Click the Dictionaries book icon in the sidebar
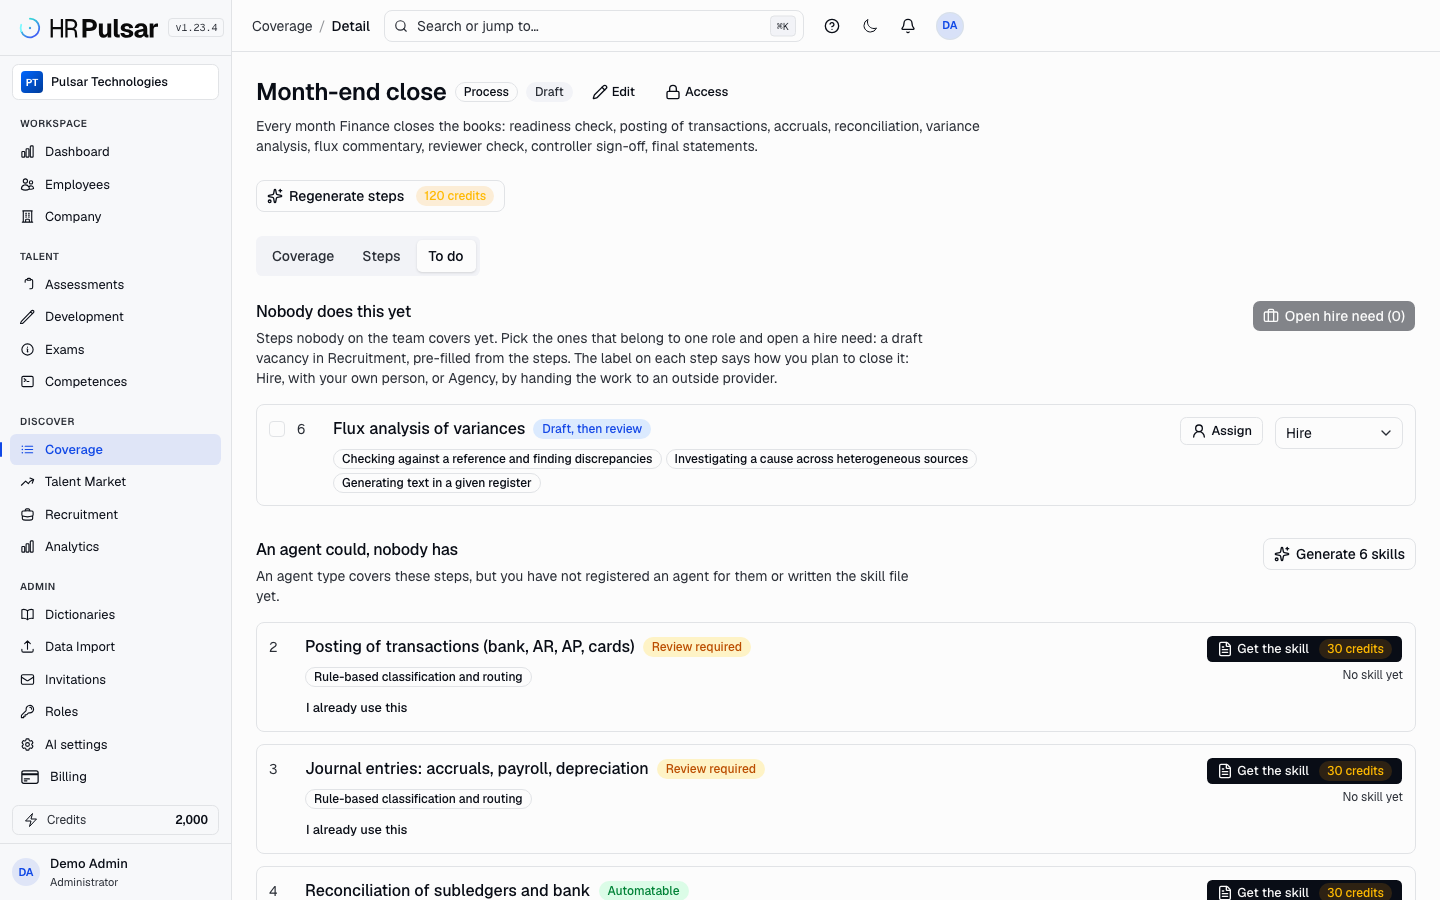The height and width of the screenshot is (900, 1440). click(28, 615)
